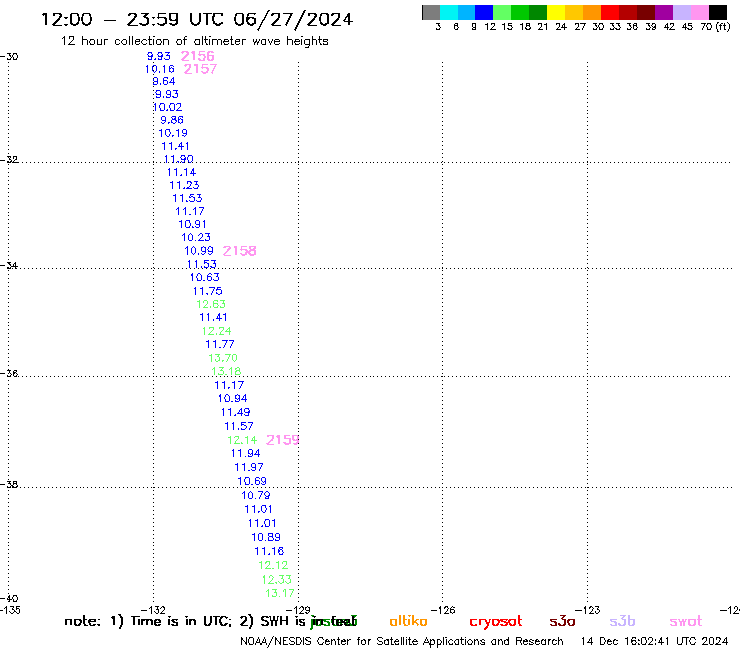This screenshot has height=650, width=740.
Task: Select the subtitle '12 hour collection of altimeter wave heights'
Action: (194, 41)
